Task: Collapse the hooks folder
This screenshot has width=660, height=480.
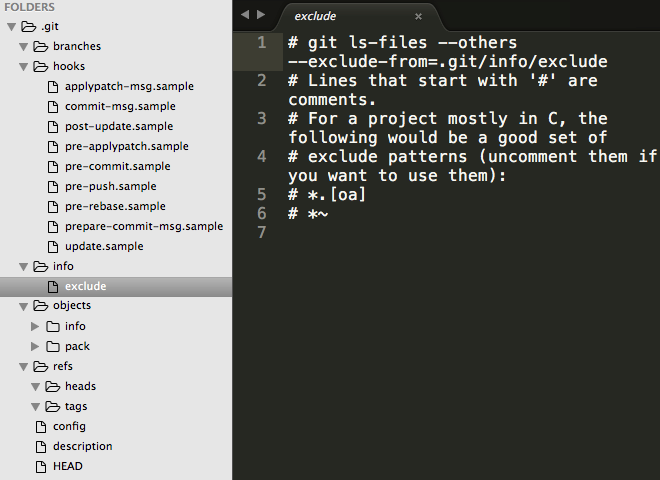Action: point(24,67)
